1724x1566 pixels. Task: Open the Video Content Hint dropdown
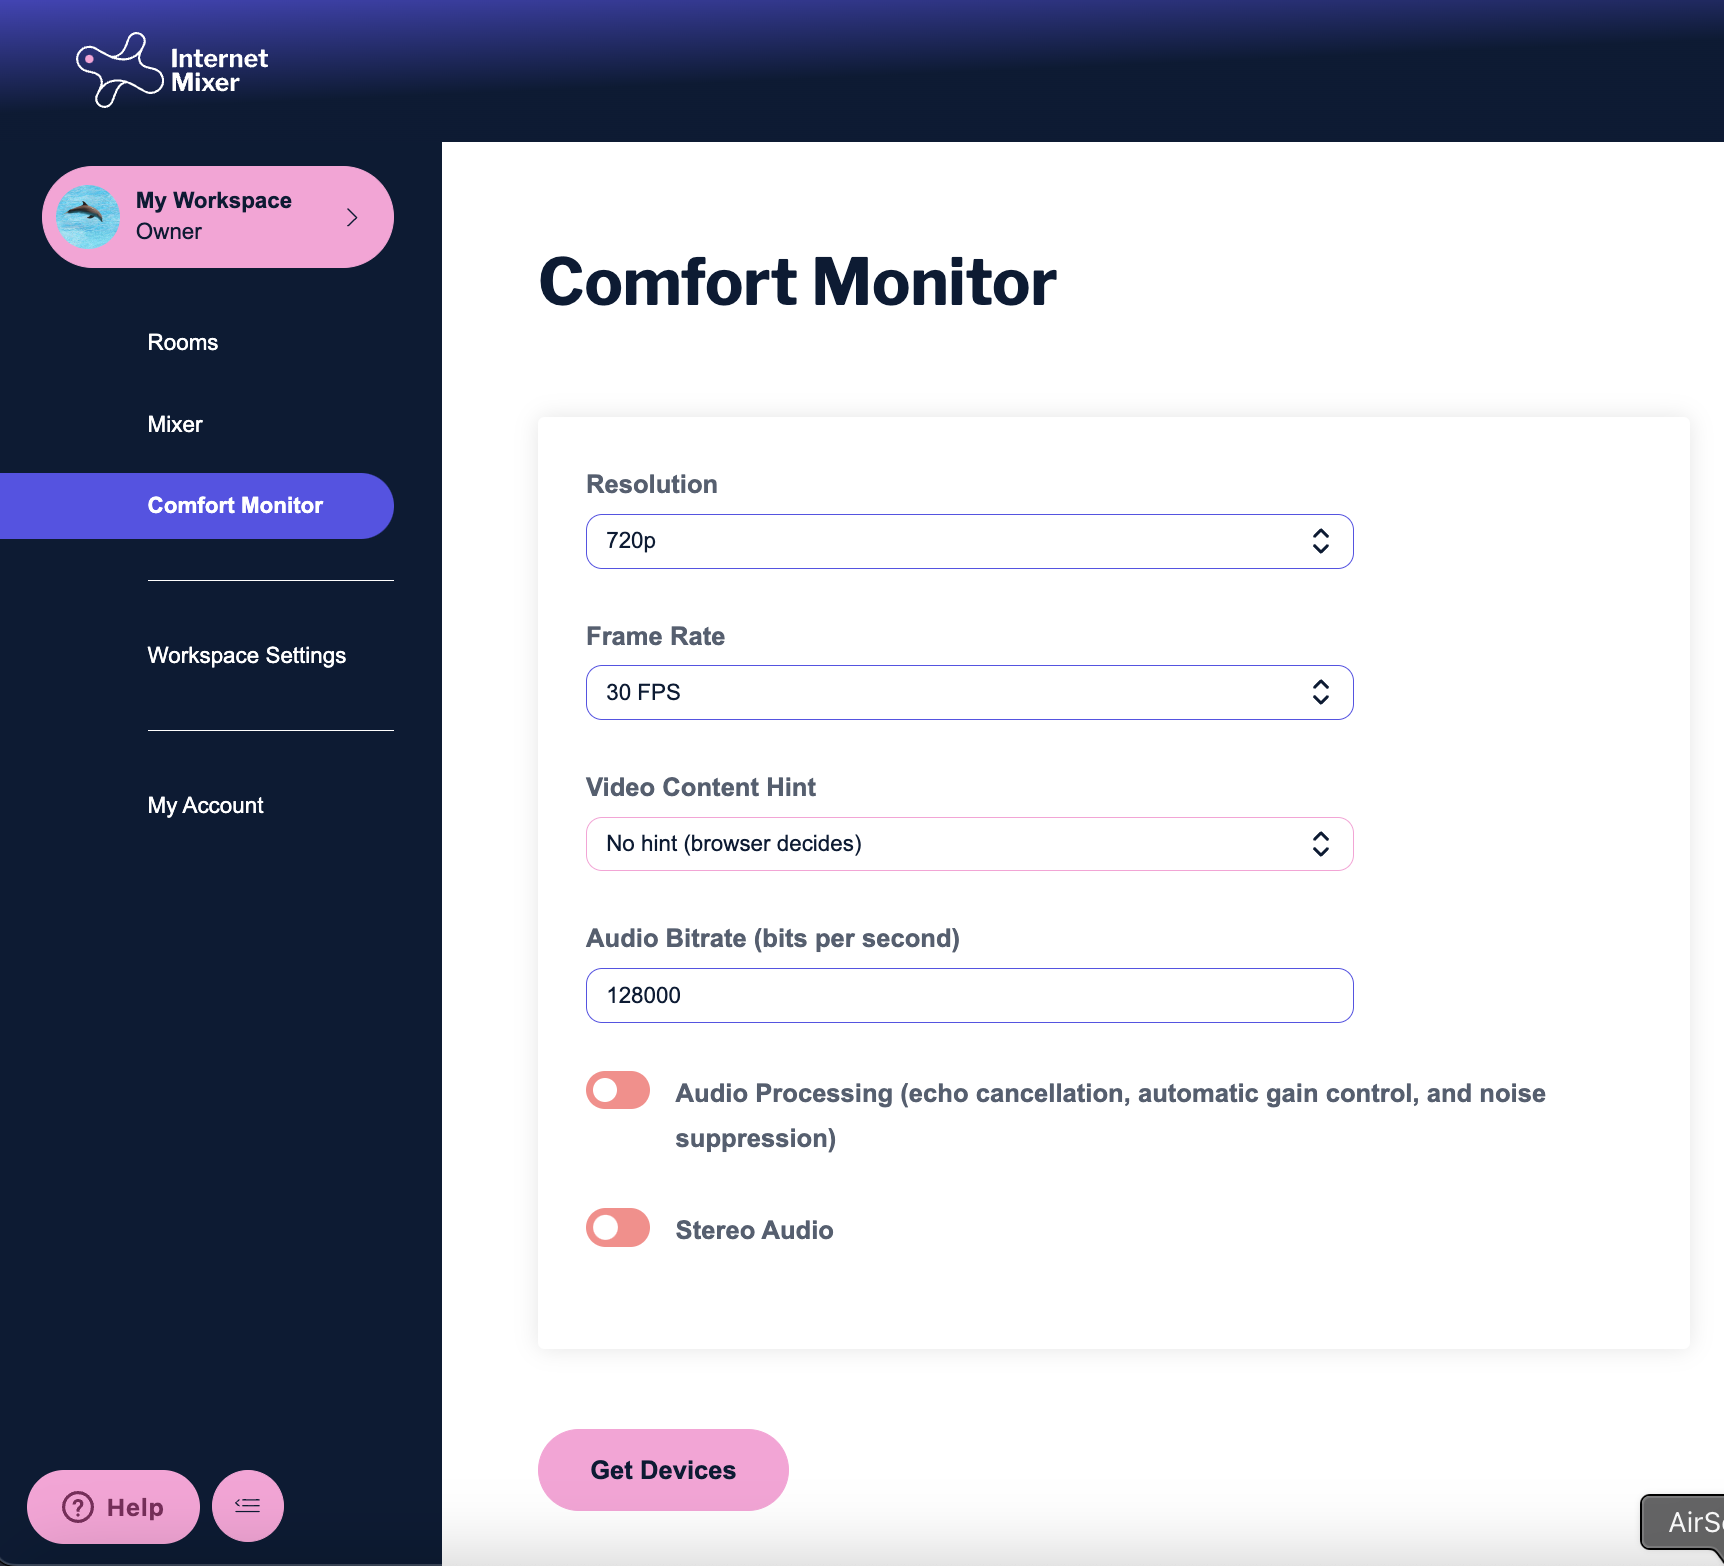(x=968, y=843)
